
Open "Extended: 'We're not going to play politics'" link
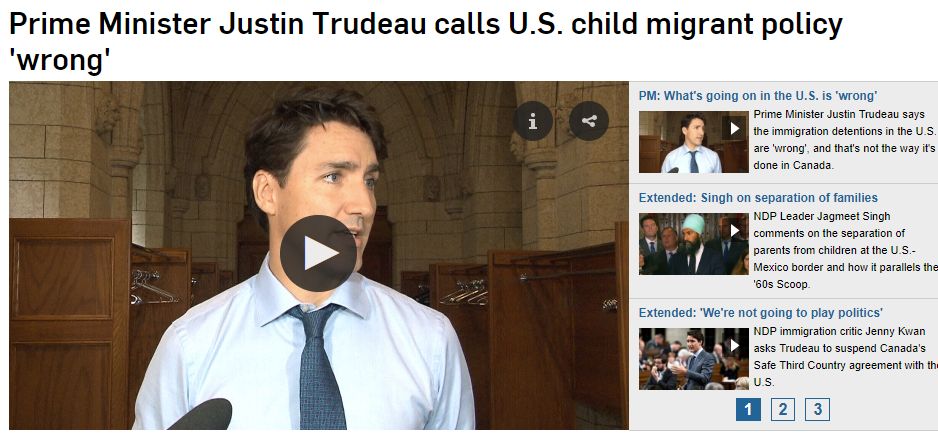click(x=760, y=313)
